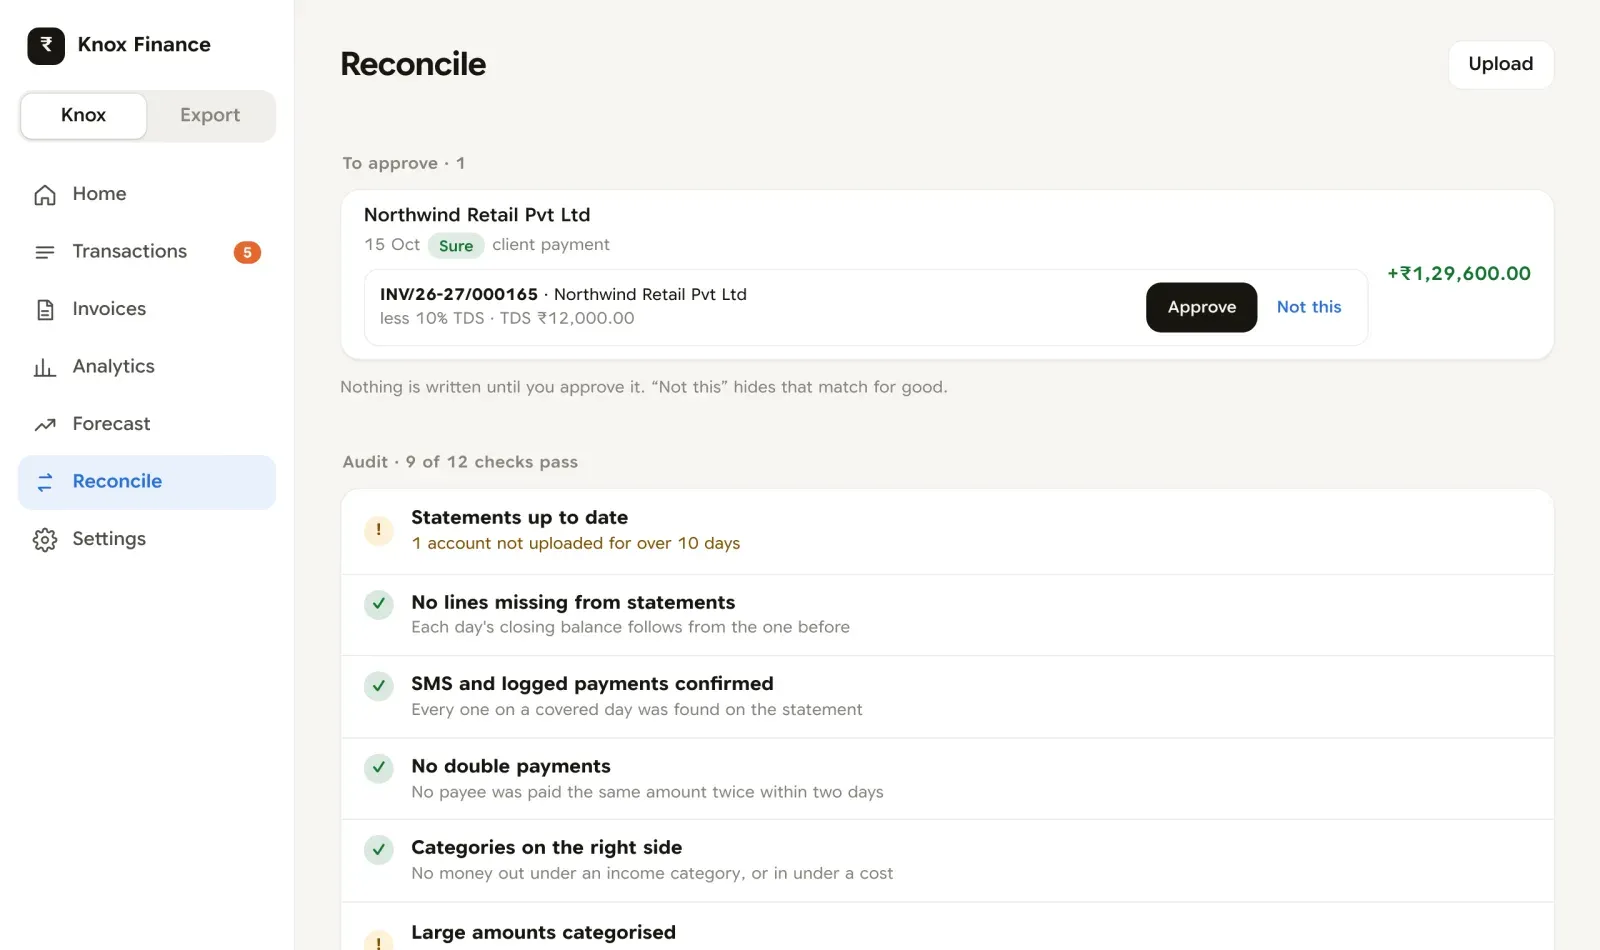The image size is (1600, 950).
Task: Click the Settings gear icon
Action: (x=45, y=540)
